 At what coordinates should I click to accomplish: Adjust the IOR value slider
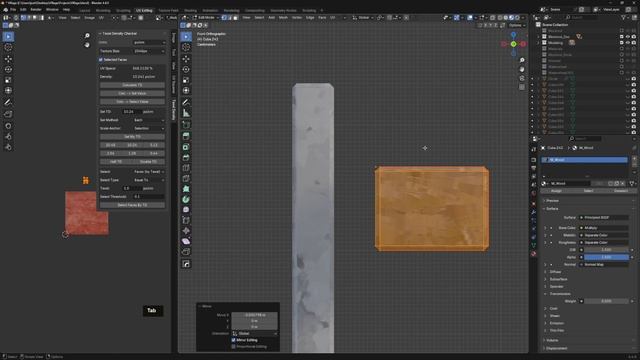pos(606,250)
